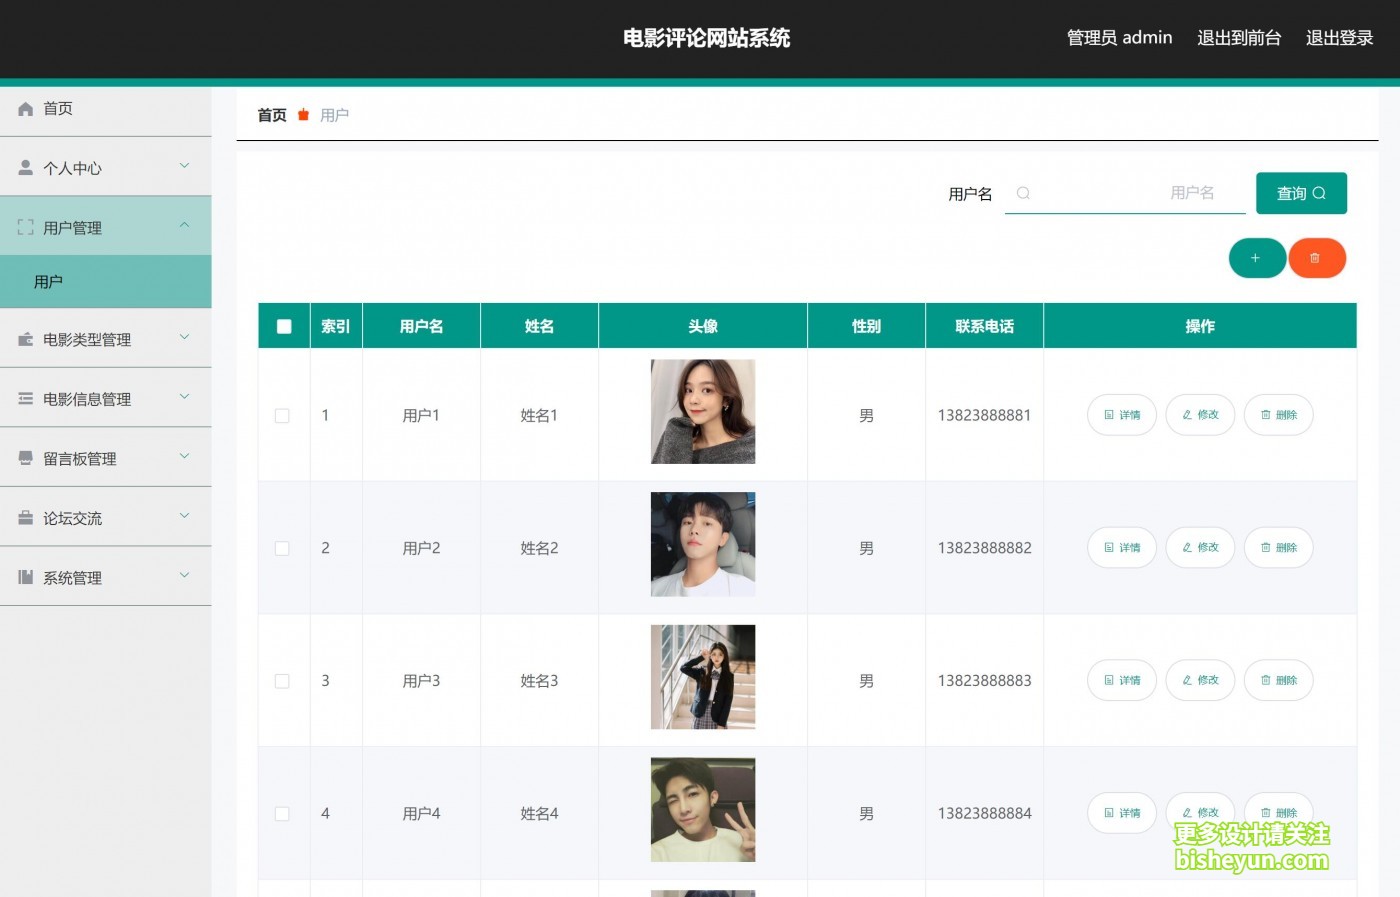The image size is (1400, 897).
Task: Click the 电影类型管理 sidebar icon
Action: (25, 340)
